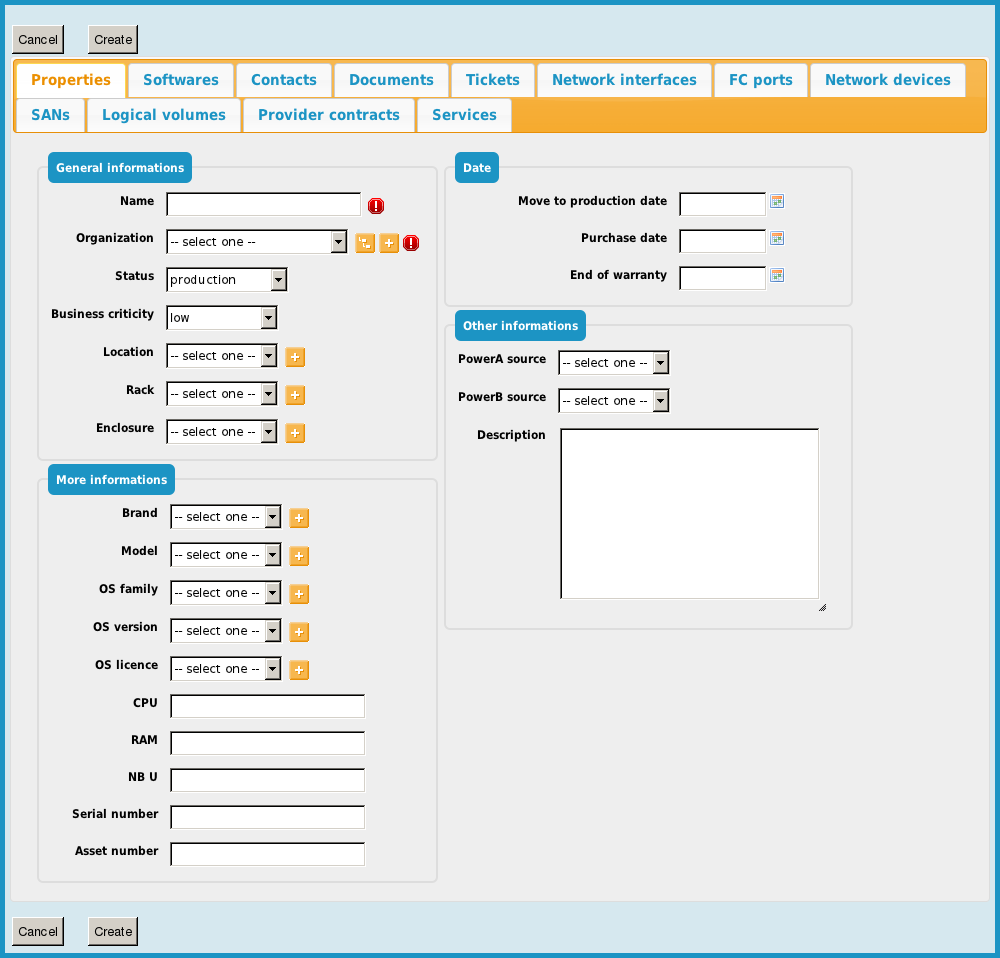The height and width of the screenshot is (958, 1000).
Task: Click into the Name text field
Action: pos(263,205)
